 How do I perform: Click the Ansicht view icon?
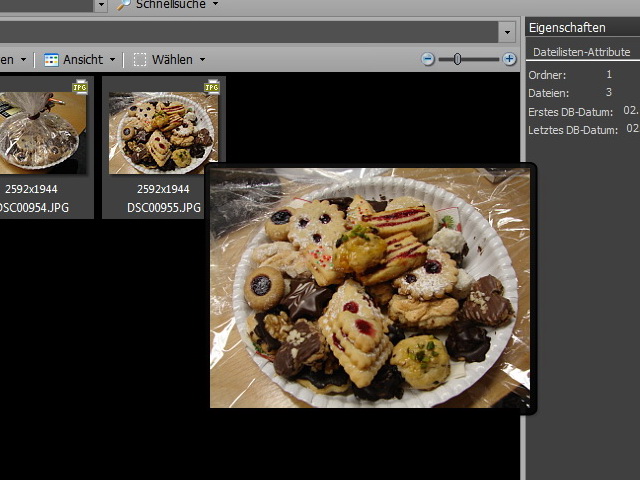click(51, 60)
